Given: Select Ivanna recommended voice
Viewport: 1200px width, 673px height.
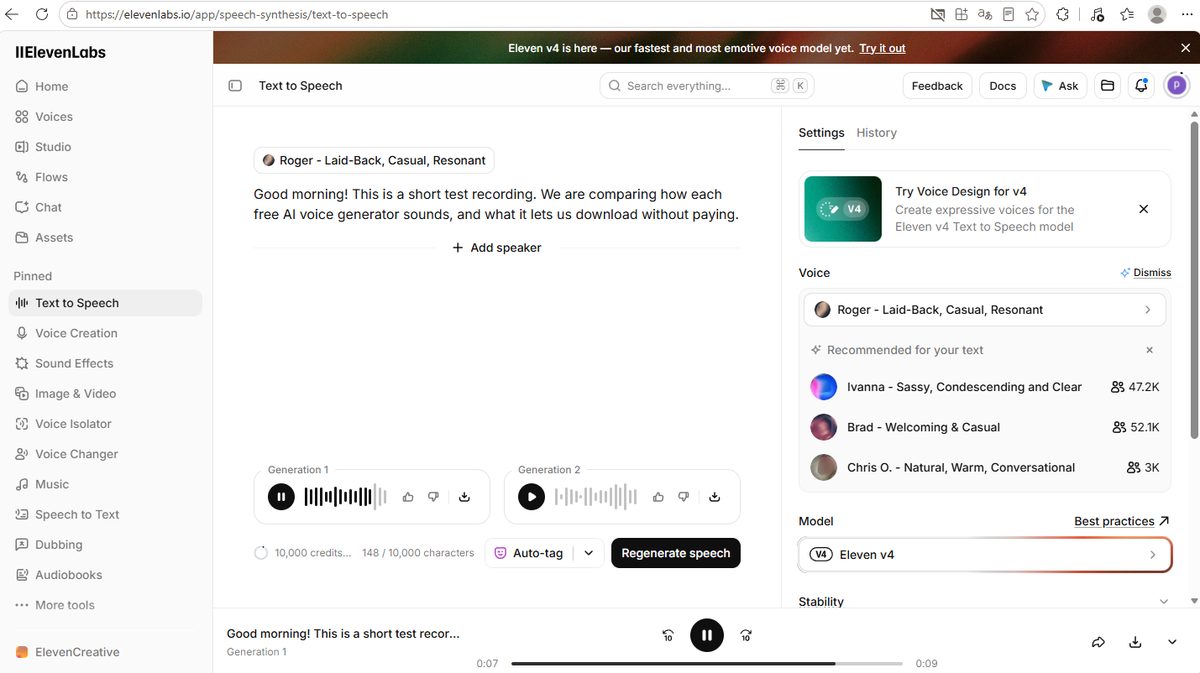Looking at the screenshot, I should (985, 387).
